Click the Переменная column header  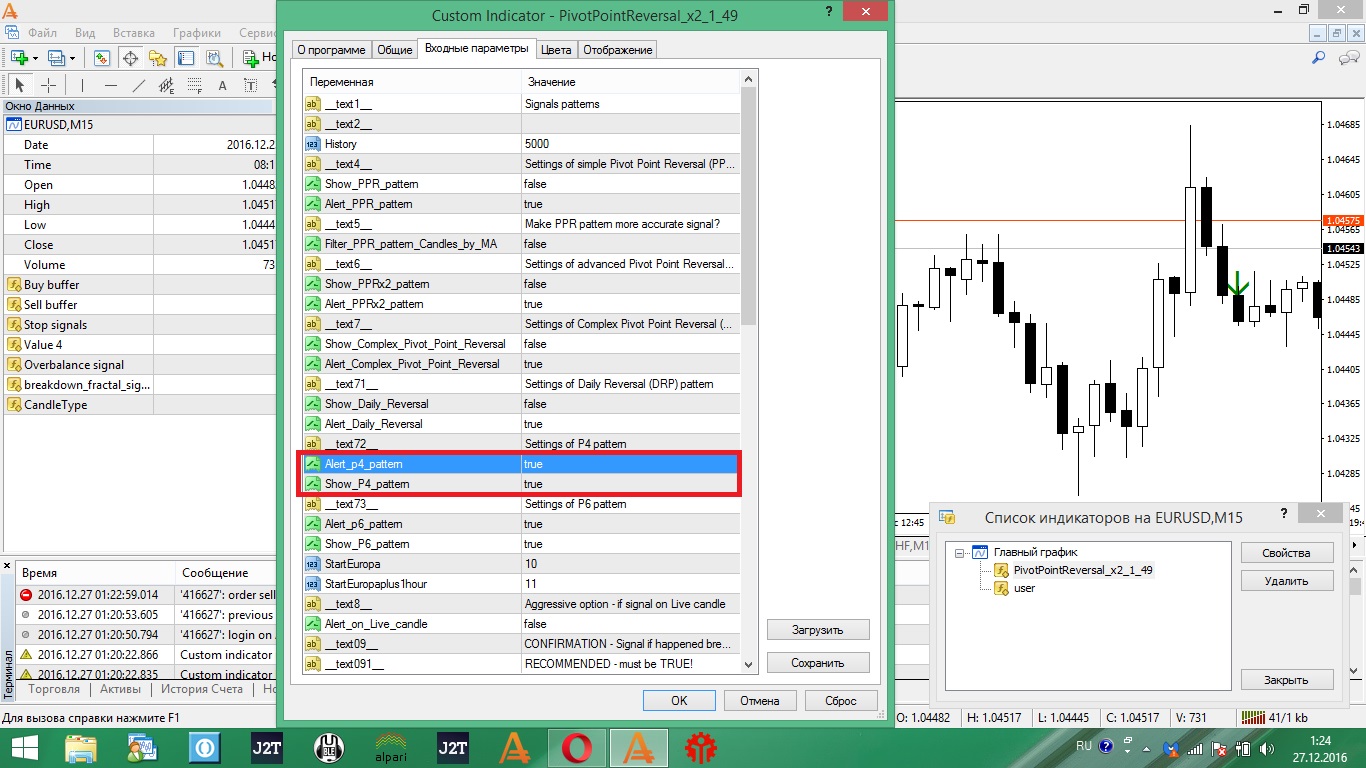click(x=412, y=81)
